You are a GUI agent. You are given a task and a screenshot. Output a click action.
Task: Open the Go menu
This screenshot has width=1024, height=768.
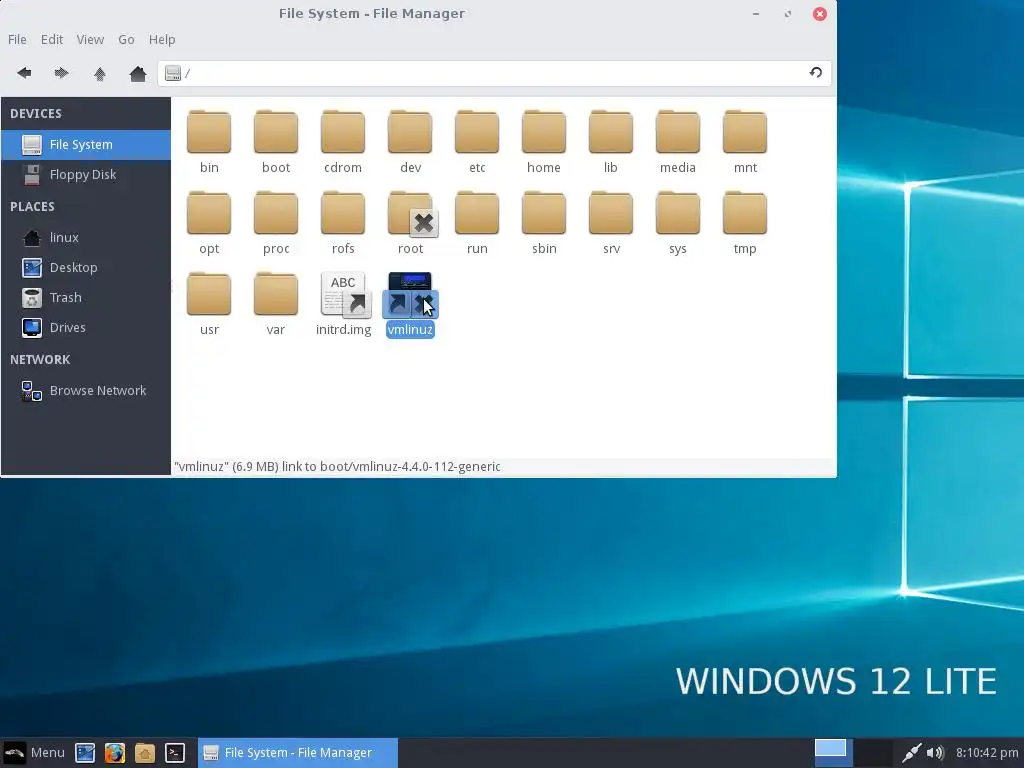click(126, 39)
